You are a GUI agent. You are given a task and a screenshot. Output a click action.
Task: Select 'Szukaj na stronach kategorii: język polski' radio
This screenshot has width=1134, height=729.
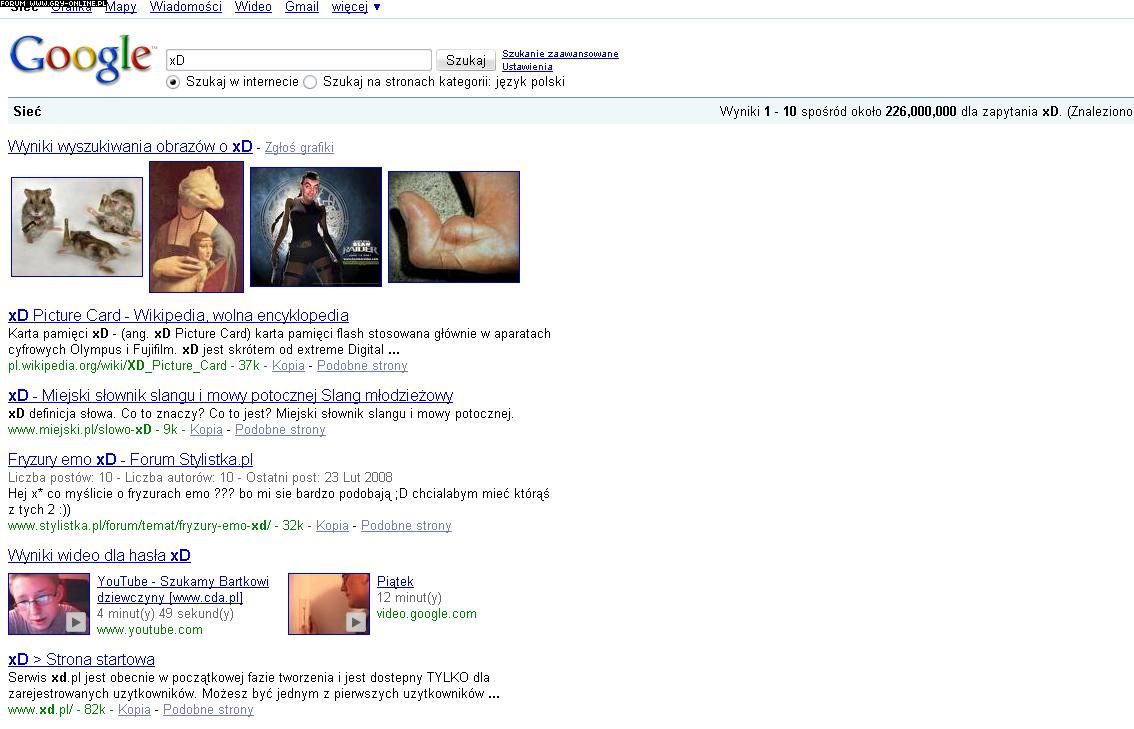coord(310,82)
